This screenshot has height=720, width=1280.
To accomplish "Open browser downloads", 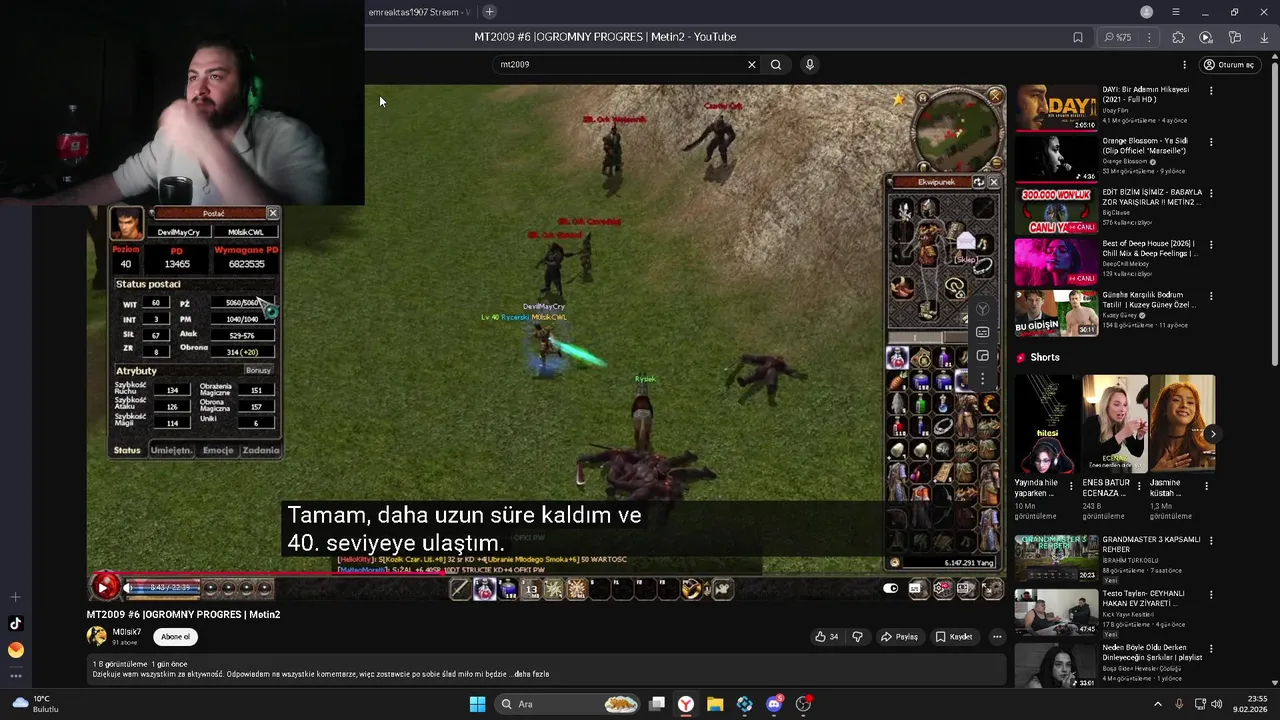I will pyautogui.click(x=1264, y=37).
